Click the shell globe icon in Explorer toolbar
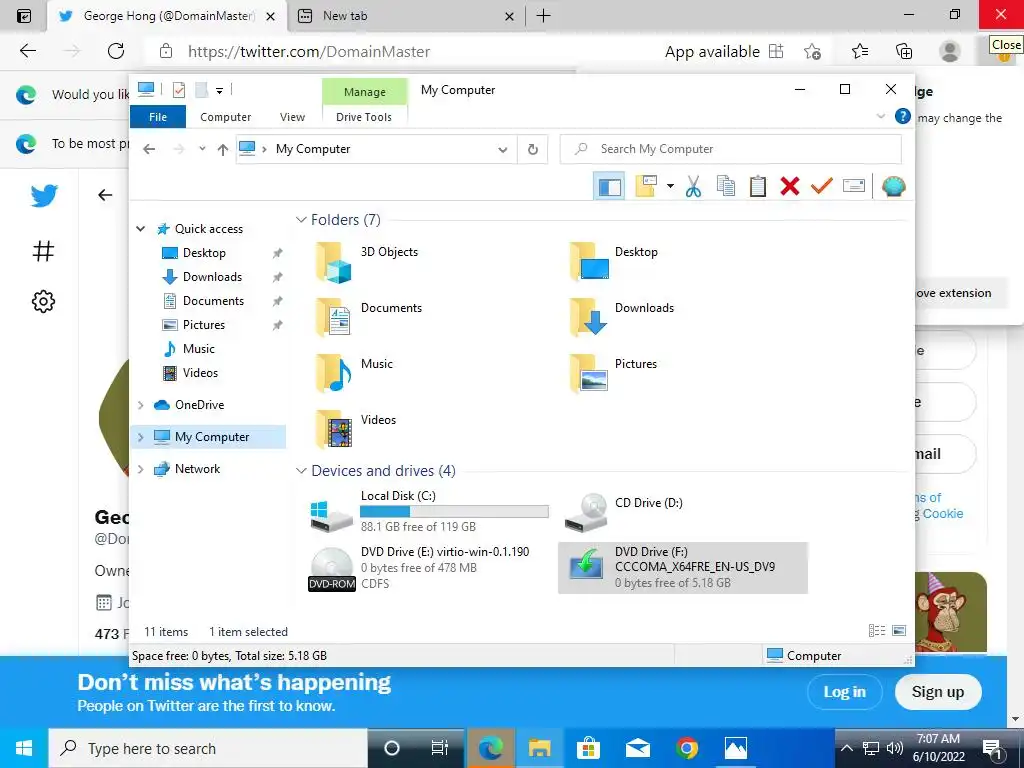Screen dimensions: 1024x768 (x=893, y=187)
